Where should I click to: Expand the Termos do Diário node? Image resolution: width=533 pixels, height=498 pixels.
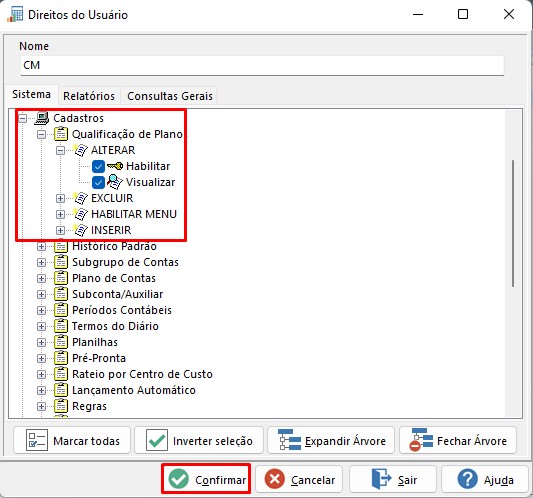(x=41, y=326)
